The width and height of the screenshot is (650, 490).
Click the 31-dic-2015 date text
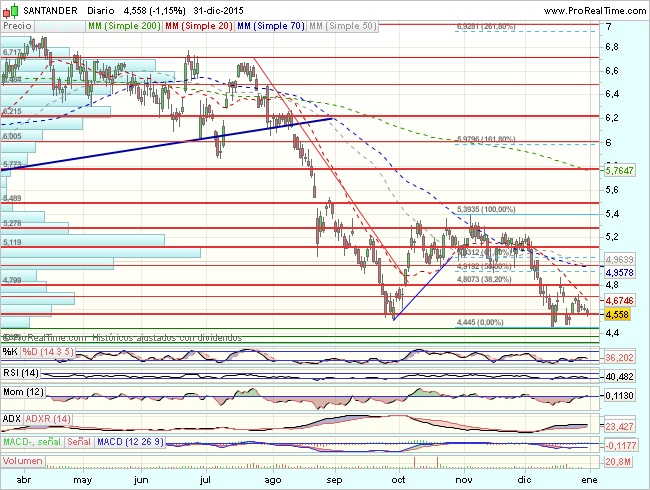click(x=218, y=11)
